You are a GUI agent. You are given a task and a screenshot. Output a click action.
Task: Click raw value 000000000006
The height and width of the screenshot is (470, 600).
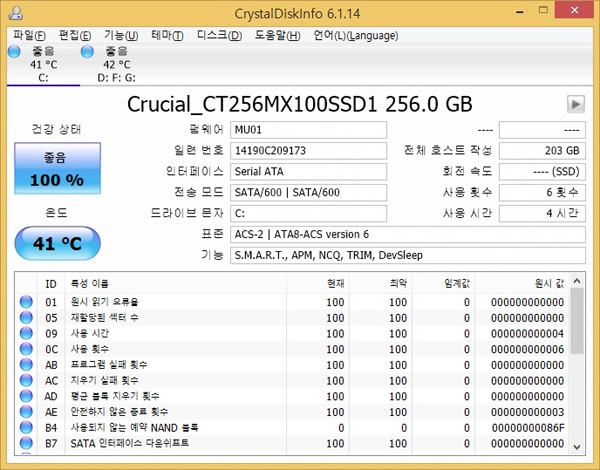point(527,349)
